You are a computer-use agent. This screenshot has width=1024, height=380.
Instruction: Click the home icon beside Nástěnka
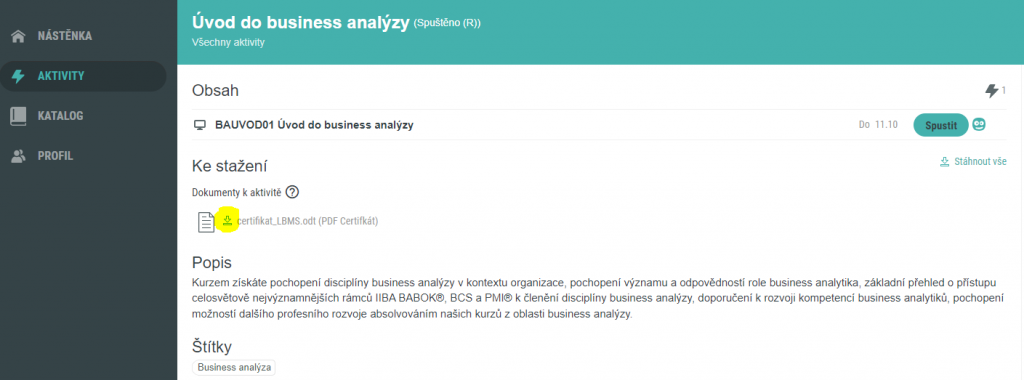tap(18, 36)
